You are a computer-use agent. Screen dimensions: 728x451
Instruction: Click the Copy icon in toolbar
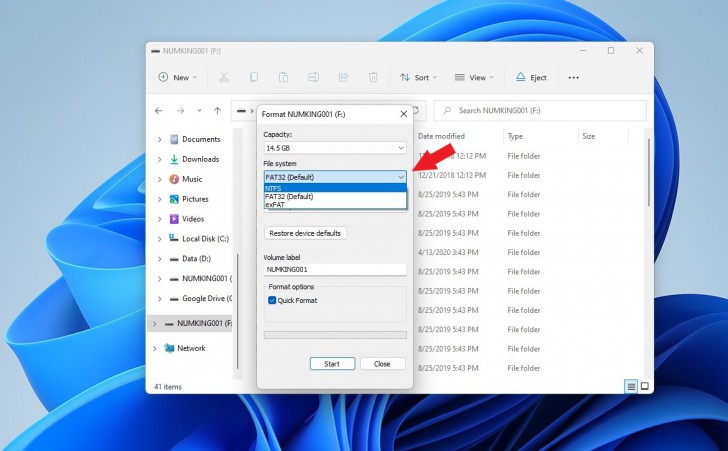point(254,78)
